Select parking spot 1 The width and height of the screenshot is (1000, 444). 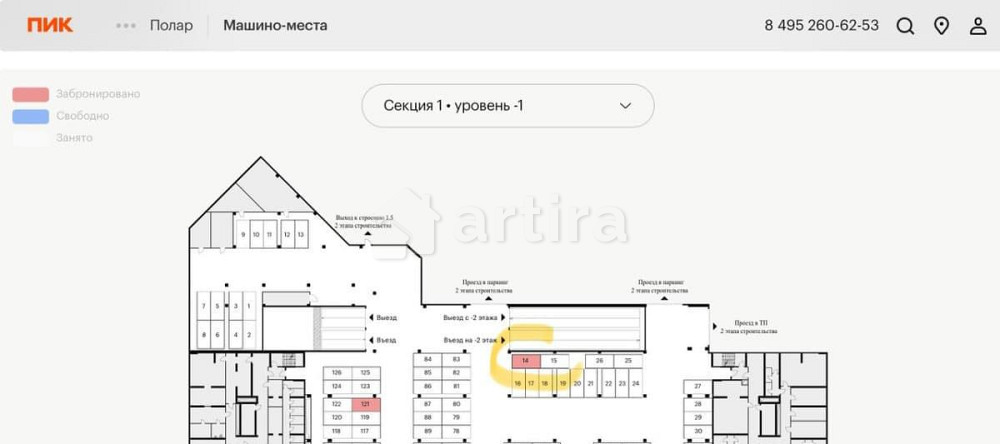point(249,307)
